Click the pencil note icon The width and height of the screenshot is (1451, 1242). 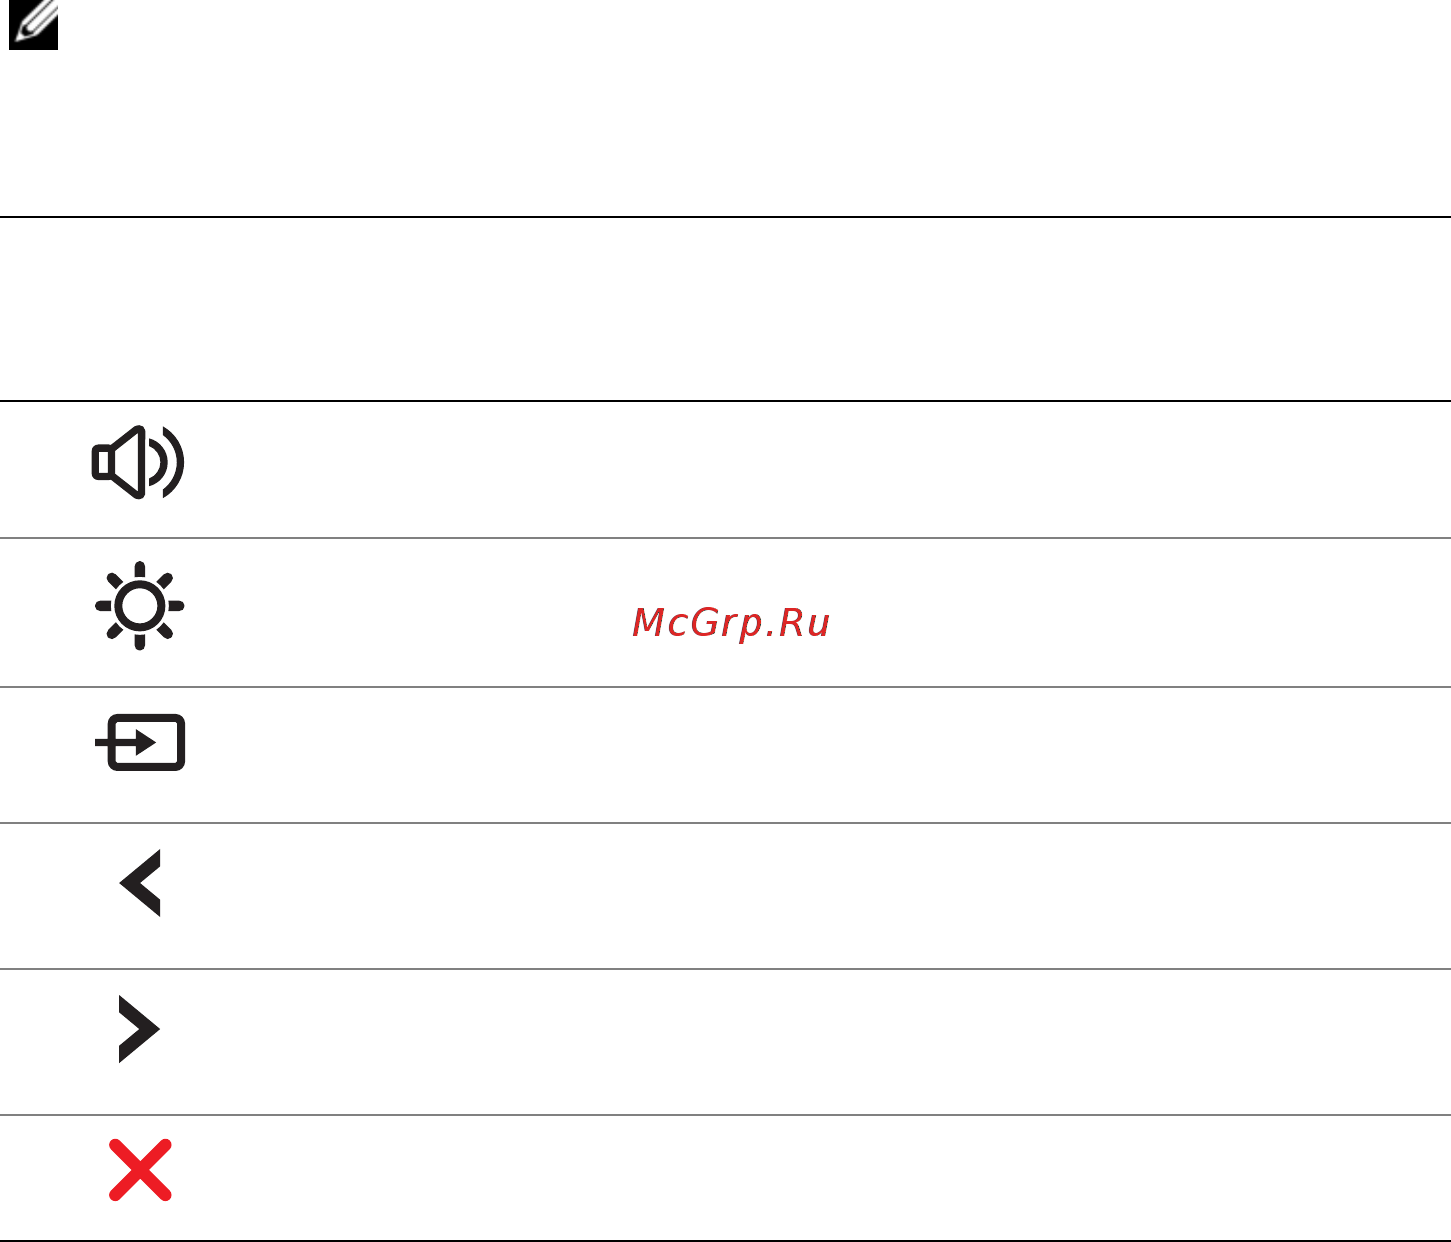(x=33, y=25)
